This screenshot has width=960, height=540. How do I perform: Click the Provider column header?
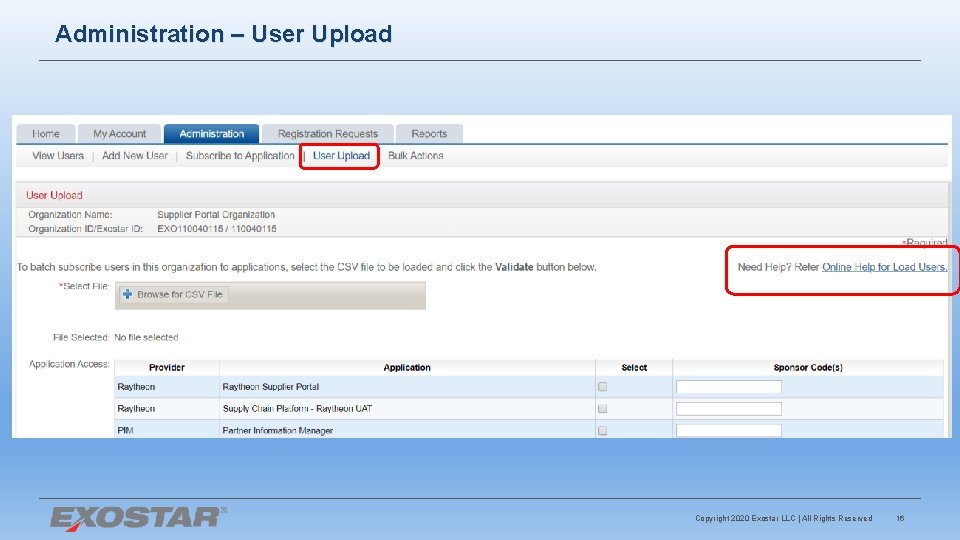[167, 367]
